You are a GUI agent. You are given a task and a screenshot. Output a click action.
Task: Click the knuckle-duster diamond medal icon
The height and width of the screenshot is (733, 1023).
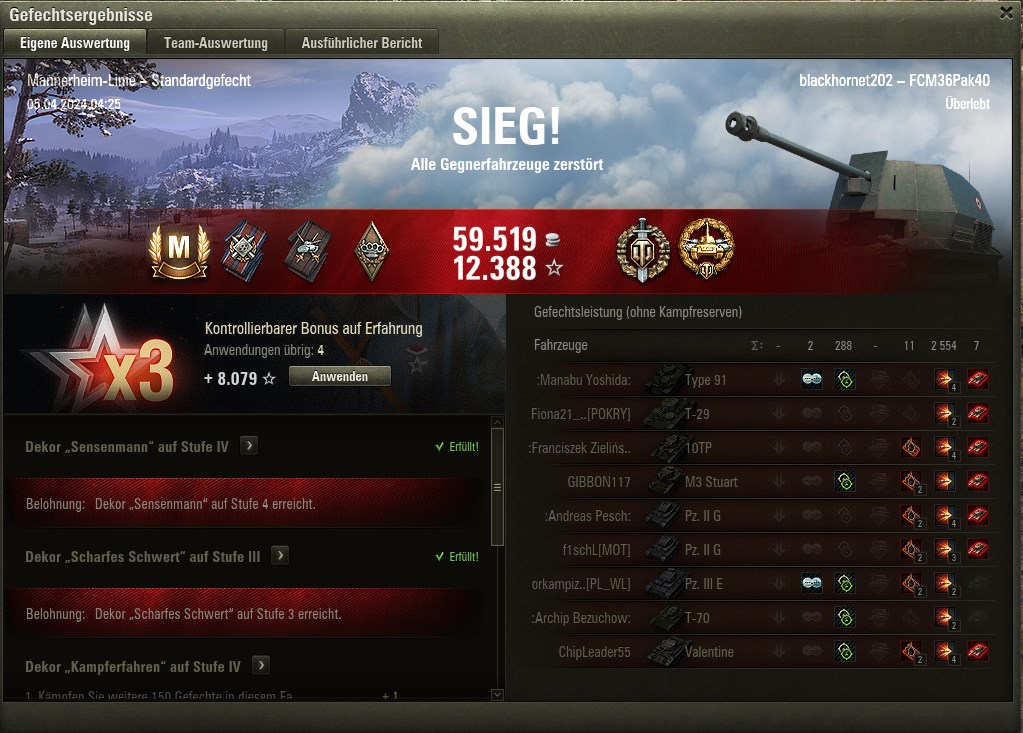[x=372, y=251]
